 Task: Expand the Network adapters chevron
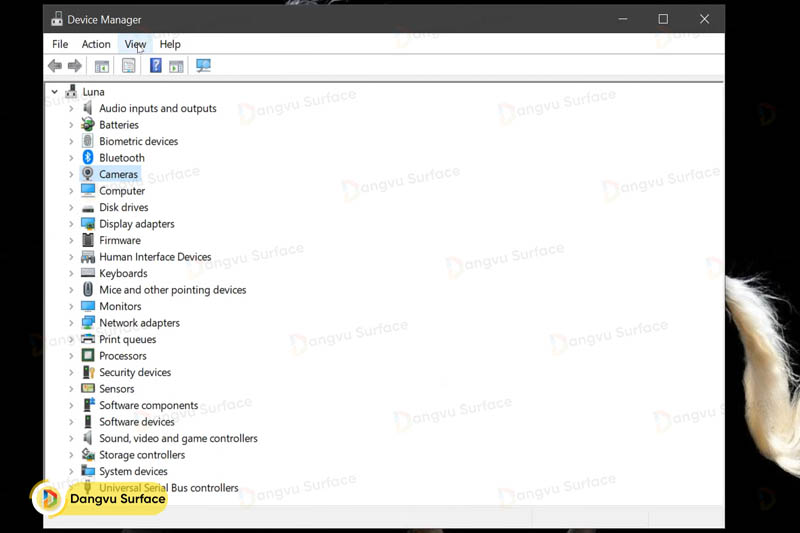point(71,323)
